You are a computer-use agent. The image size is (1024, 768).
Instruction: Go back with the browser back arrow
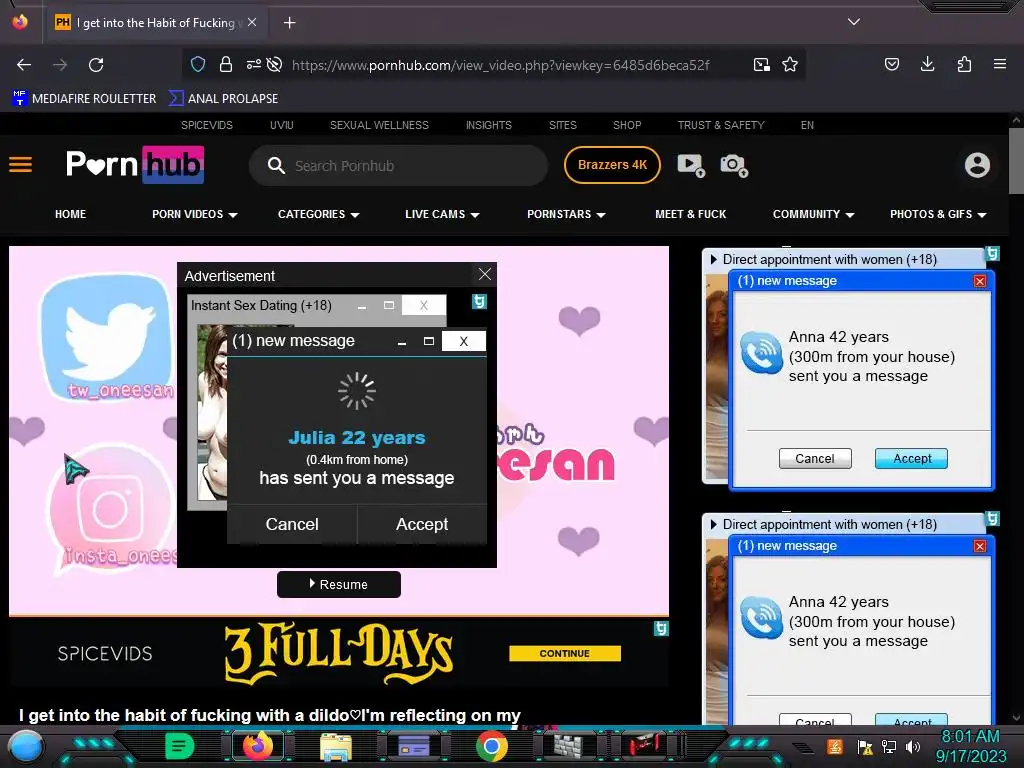(x=24, y=65)
